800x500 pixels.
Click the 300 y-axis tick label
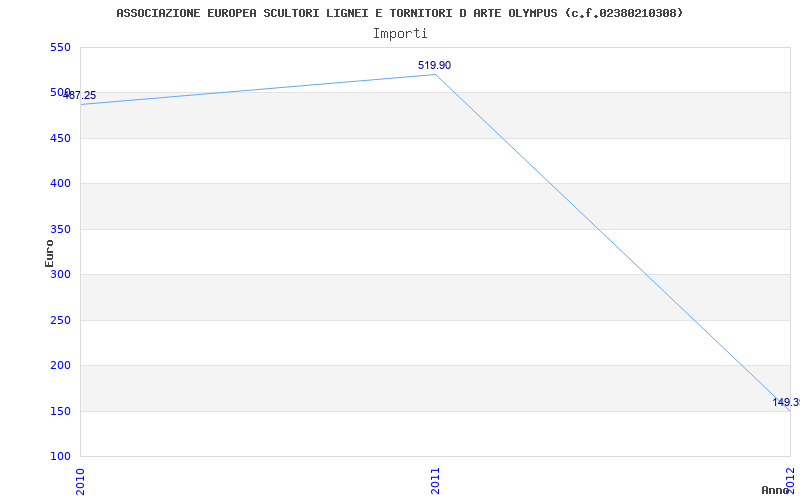[x=60, y=274]
